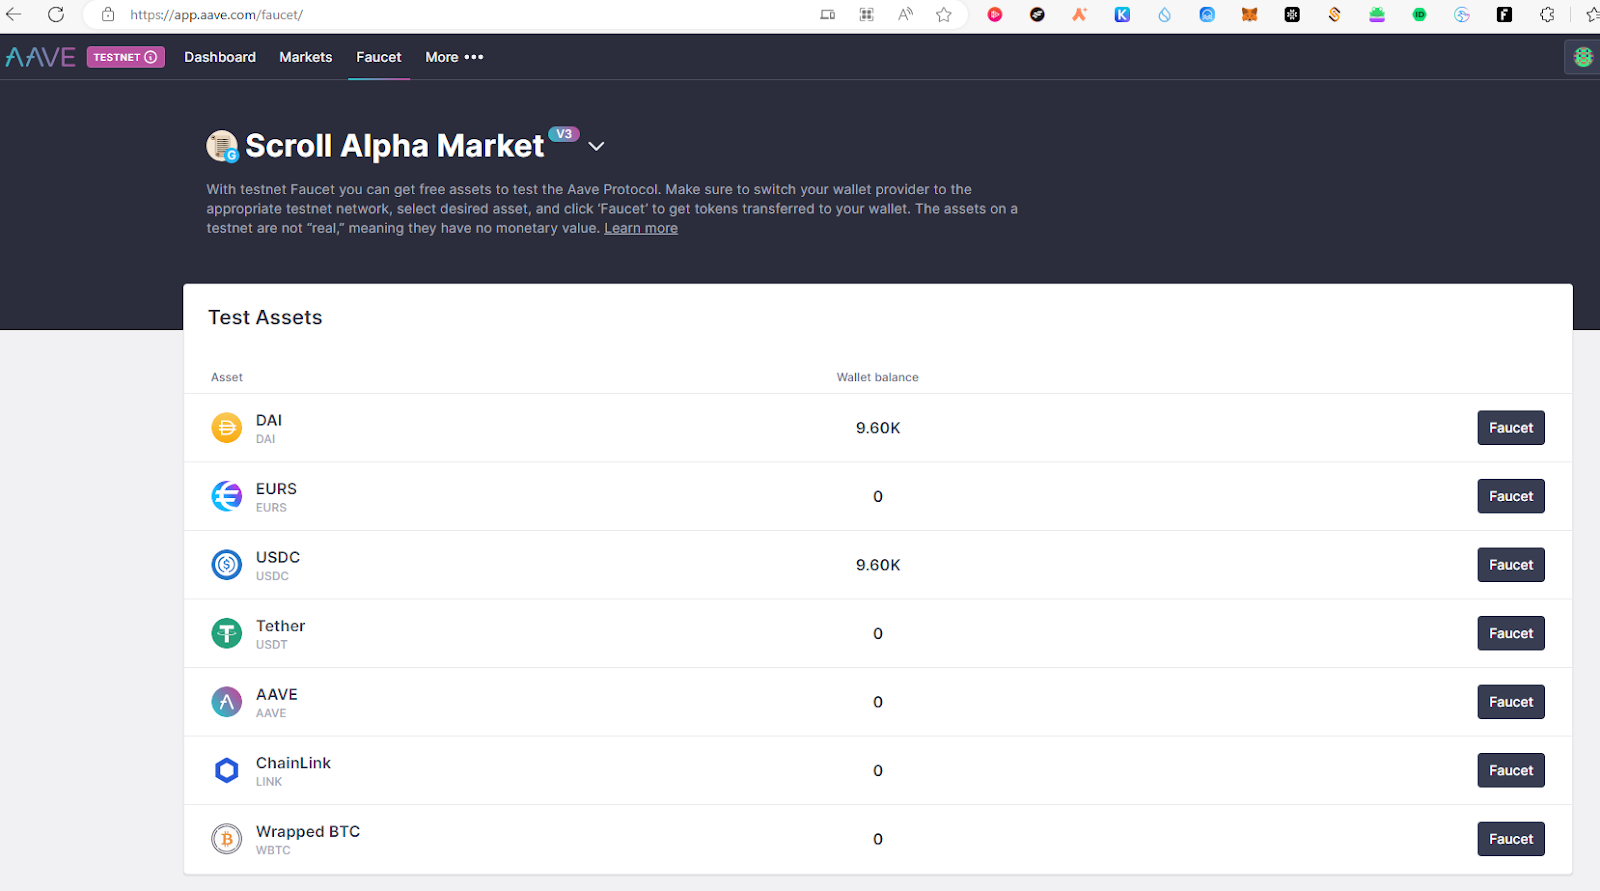The image size is (1600, 891).
Task: Open the browser extensions puzzle icon
Action: pos(1547,14)
